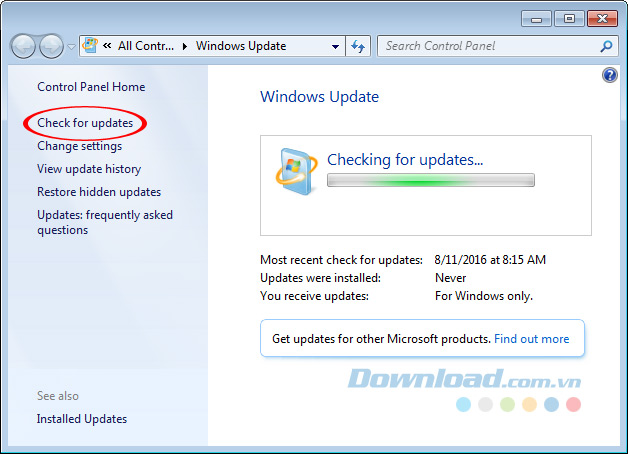628x454 pixels.
Task: Click the Never installed value
Action: 451,278
